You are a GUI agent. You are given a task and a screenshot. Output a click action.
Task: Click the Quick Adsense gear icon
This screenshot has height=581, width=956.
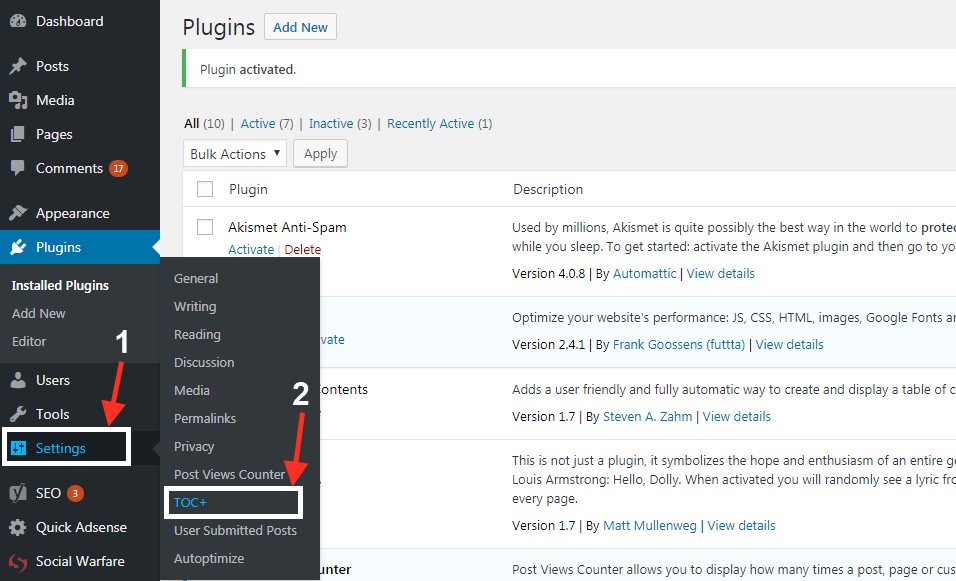pyautogui.click(x=18, y=527)
